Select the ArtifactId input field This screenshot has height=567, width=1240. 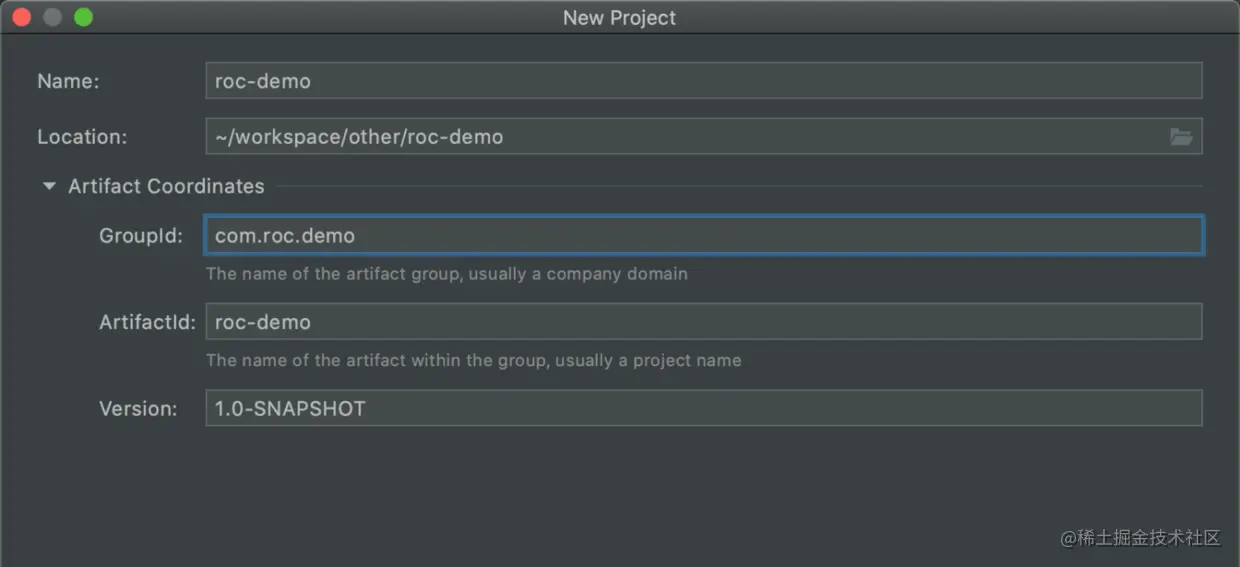[702, 322]
